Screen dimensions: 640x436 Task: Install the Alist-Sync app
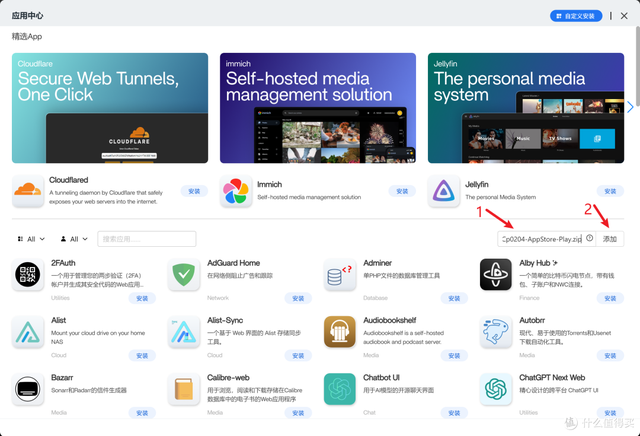point(298,356)
